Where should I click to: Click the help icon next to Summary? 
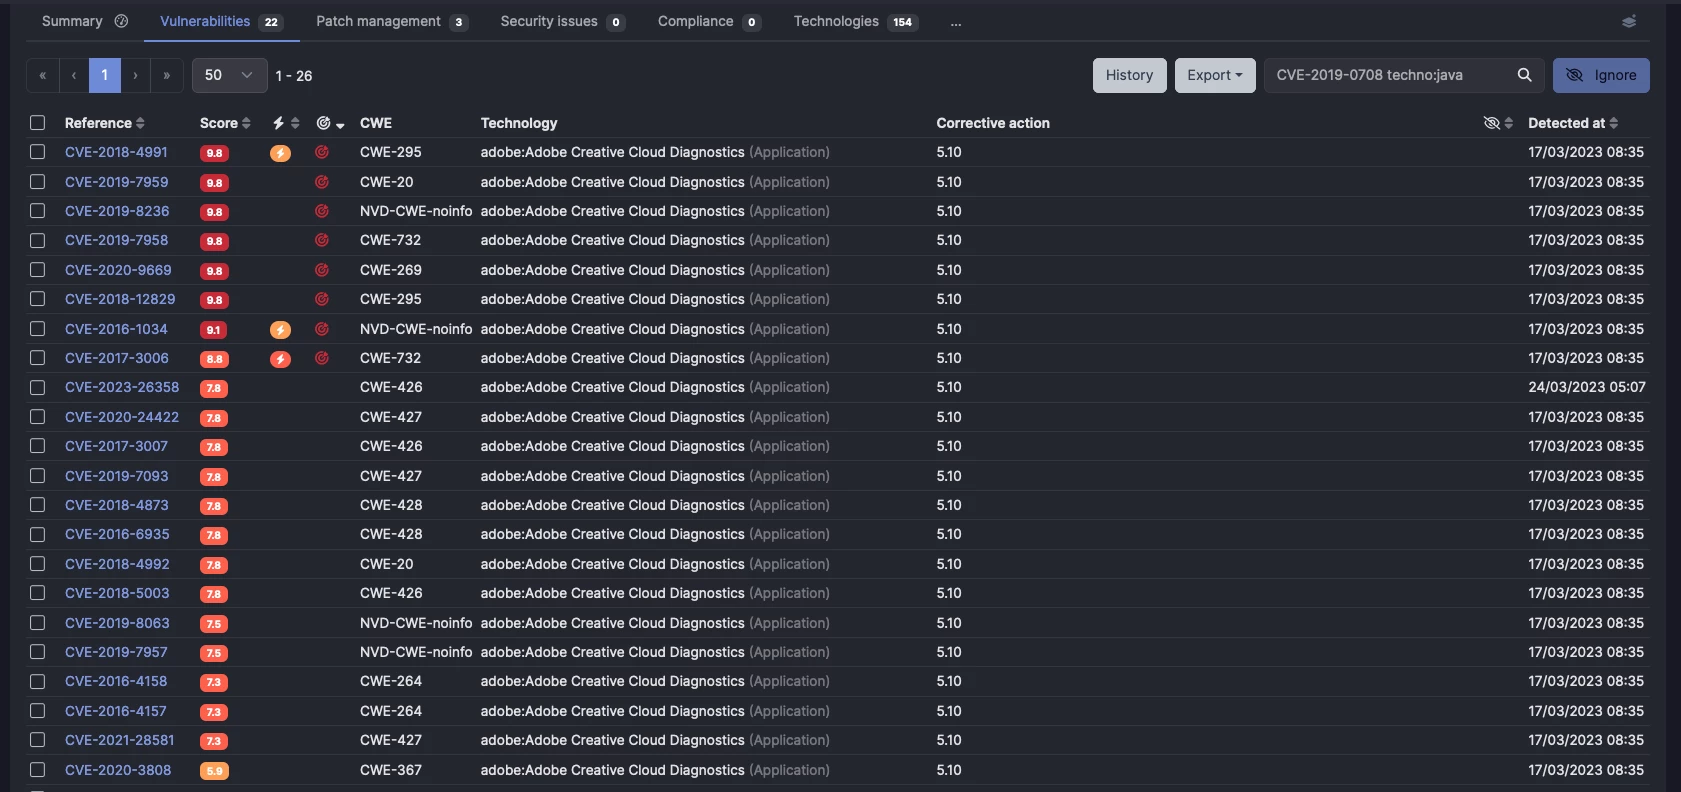coord(121,21)
